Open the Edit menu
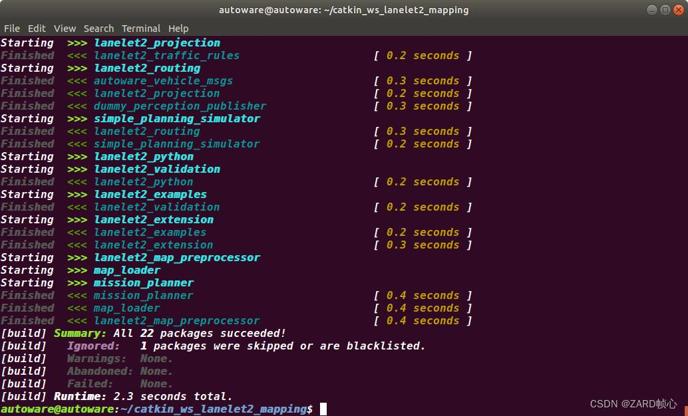The height and width of the screenshot is (416, 688). 37,29
